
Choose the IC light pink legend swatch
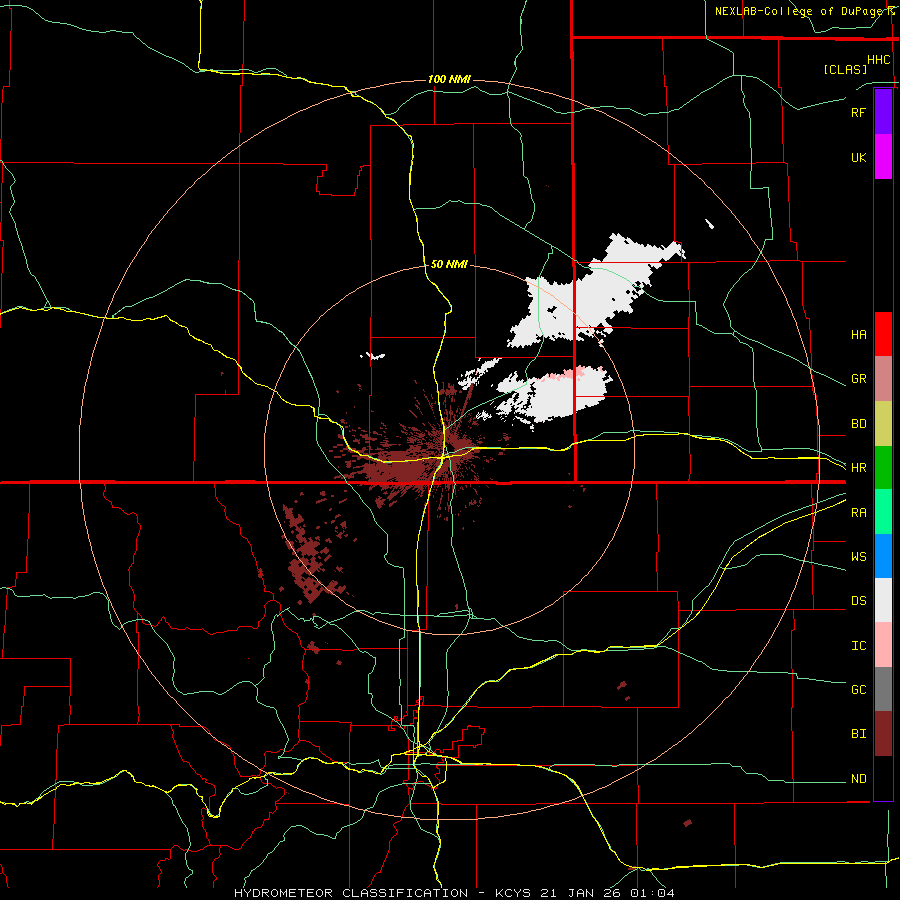(x=883, y=645)
